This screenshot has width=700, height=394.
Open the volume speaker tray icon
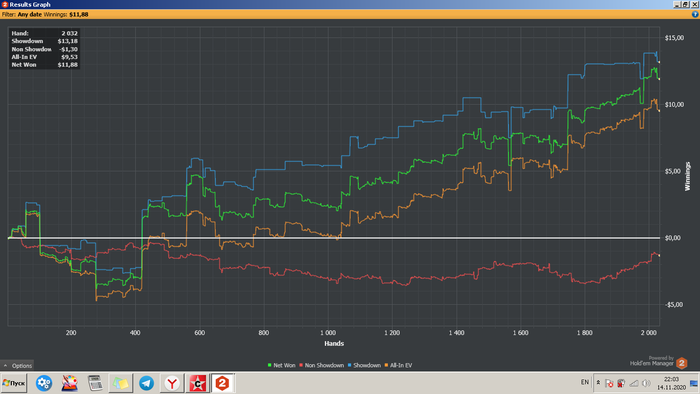tap(646, 383)
